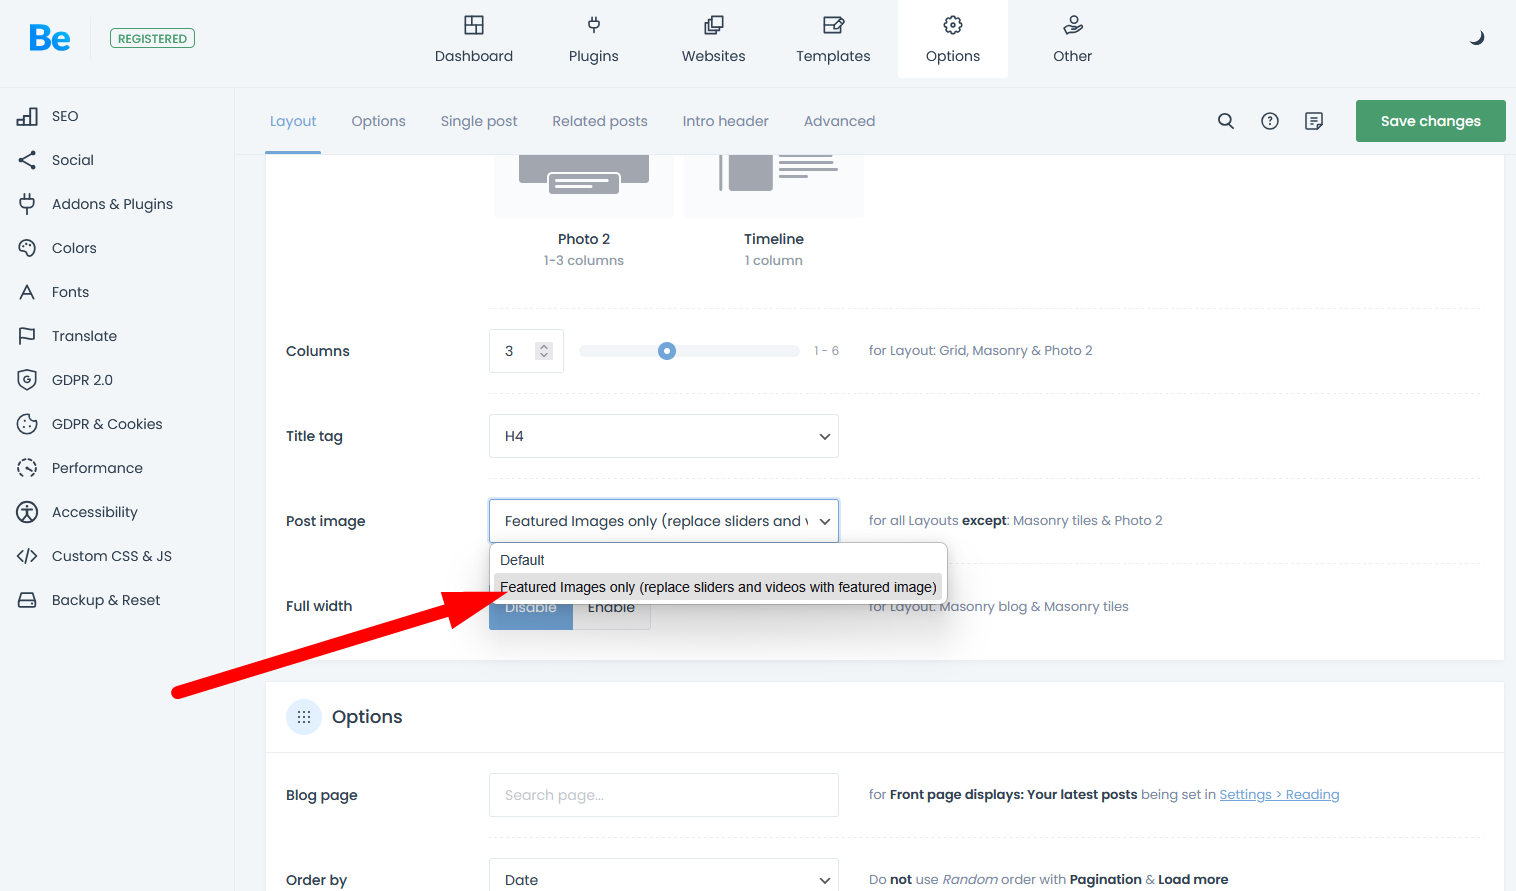Open the notes icon beside Save changes
The image size is (1516, 891).
1314,121
